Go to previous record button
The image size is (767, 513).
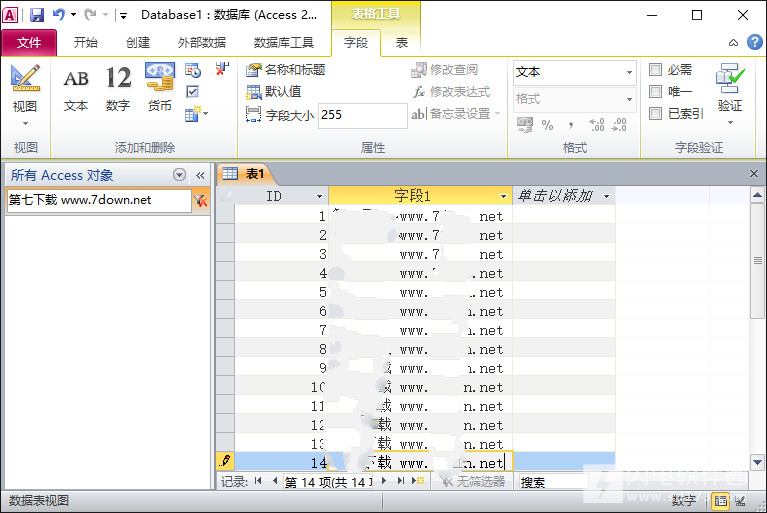coord(274,481)
